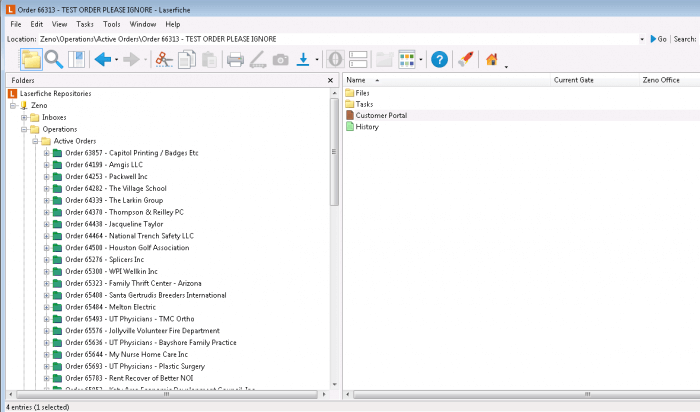This screenshot has height=412, width=700.
Task: Sort by Current Gate column
Action: (595, 80)
